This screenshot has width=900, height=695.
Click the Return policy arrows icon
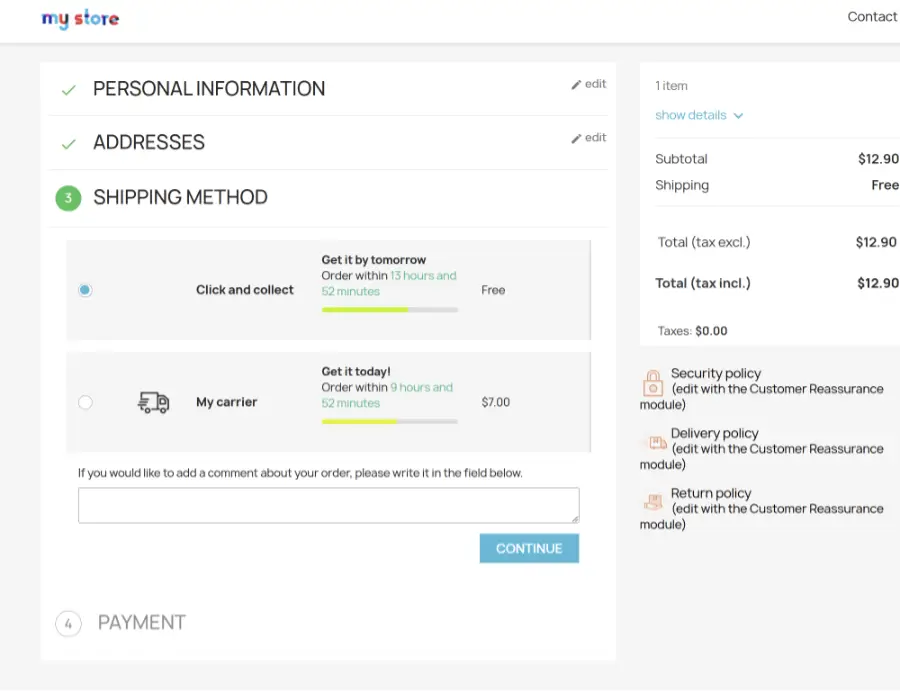coord(654,504)
